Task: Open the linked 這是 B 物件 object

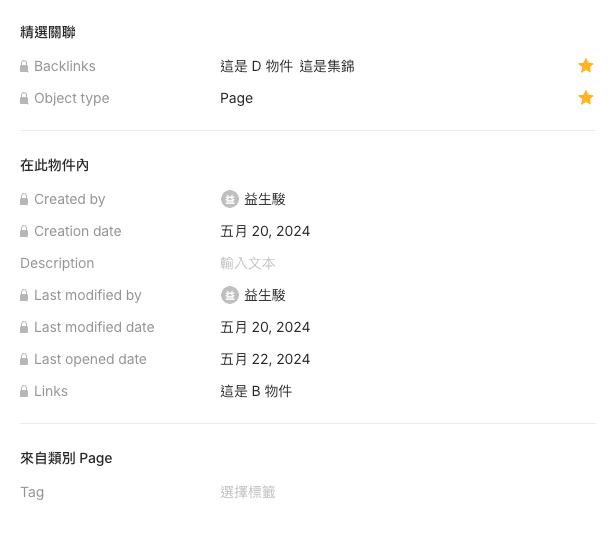Action: click(x=256, y=391)
